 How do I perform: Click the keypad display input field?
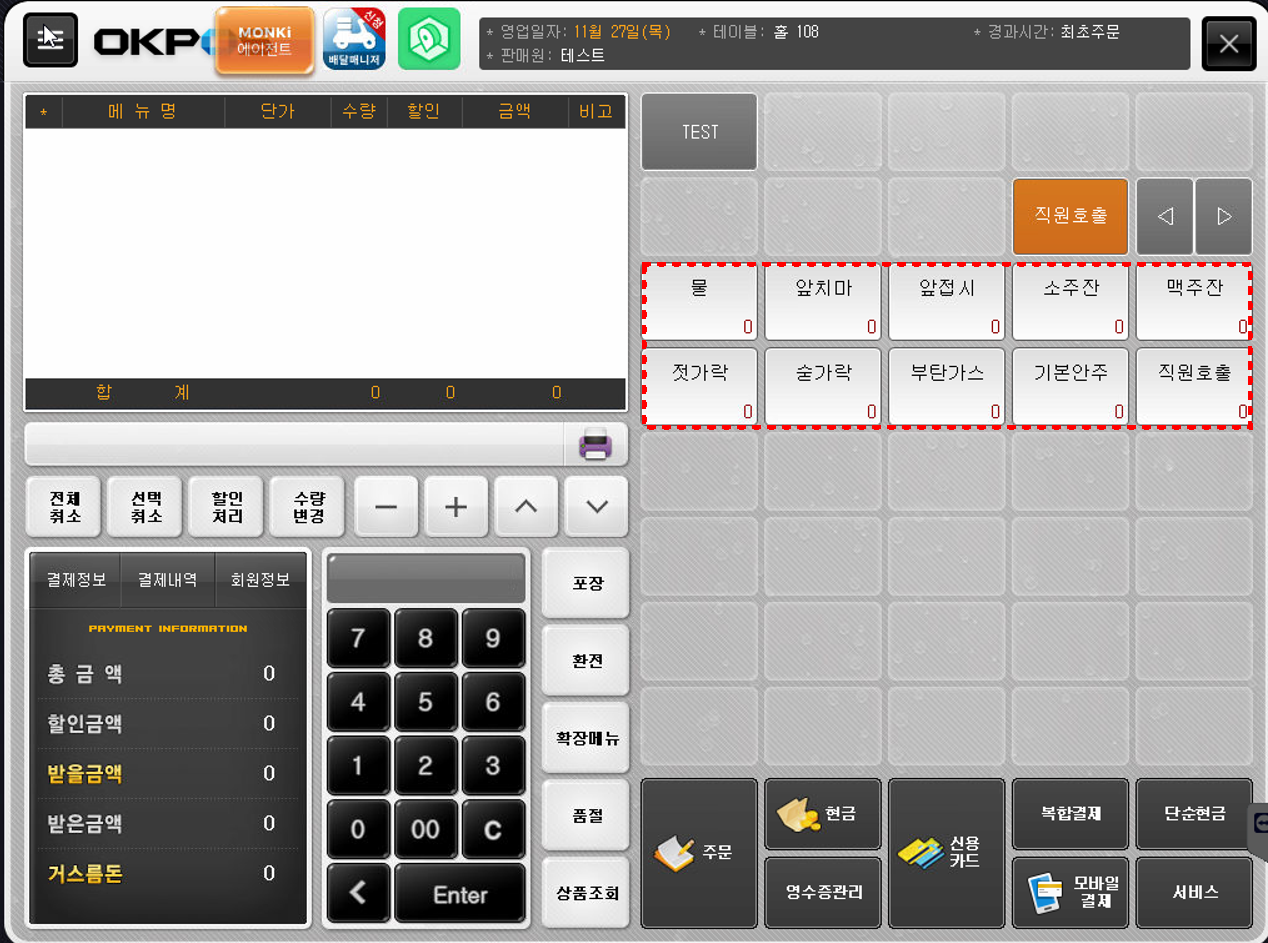(x=426, y=578)
